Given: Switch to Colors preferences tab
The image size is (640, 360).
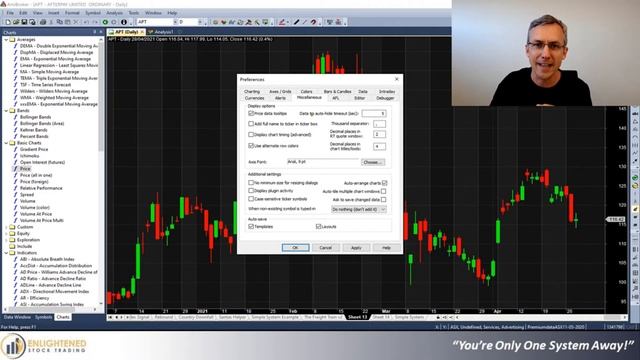Looking at the screenshot, I should [x=307, y=91].
